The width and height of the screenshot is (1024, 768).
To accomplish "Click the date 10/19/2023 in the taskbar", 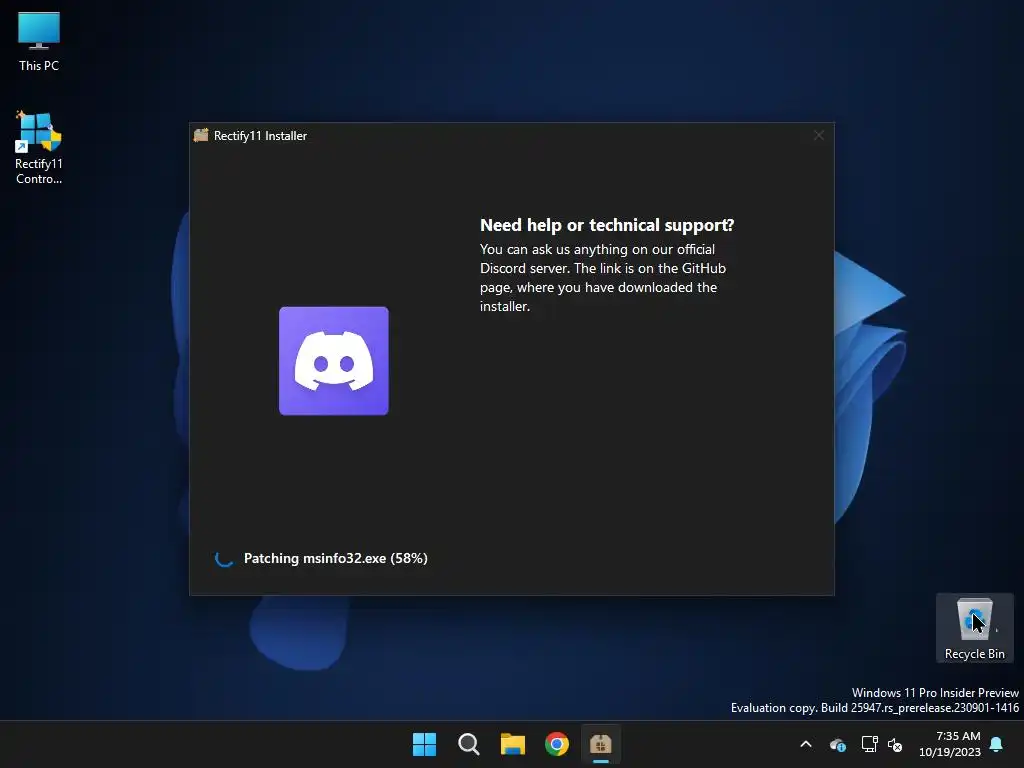I will click(950, 752).
